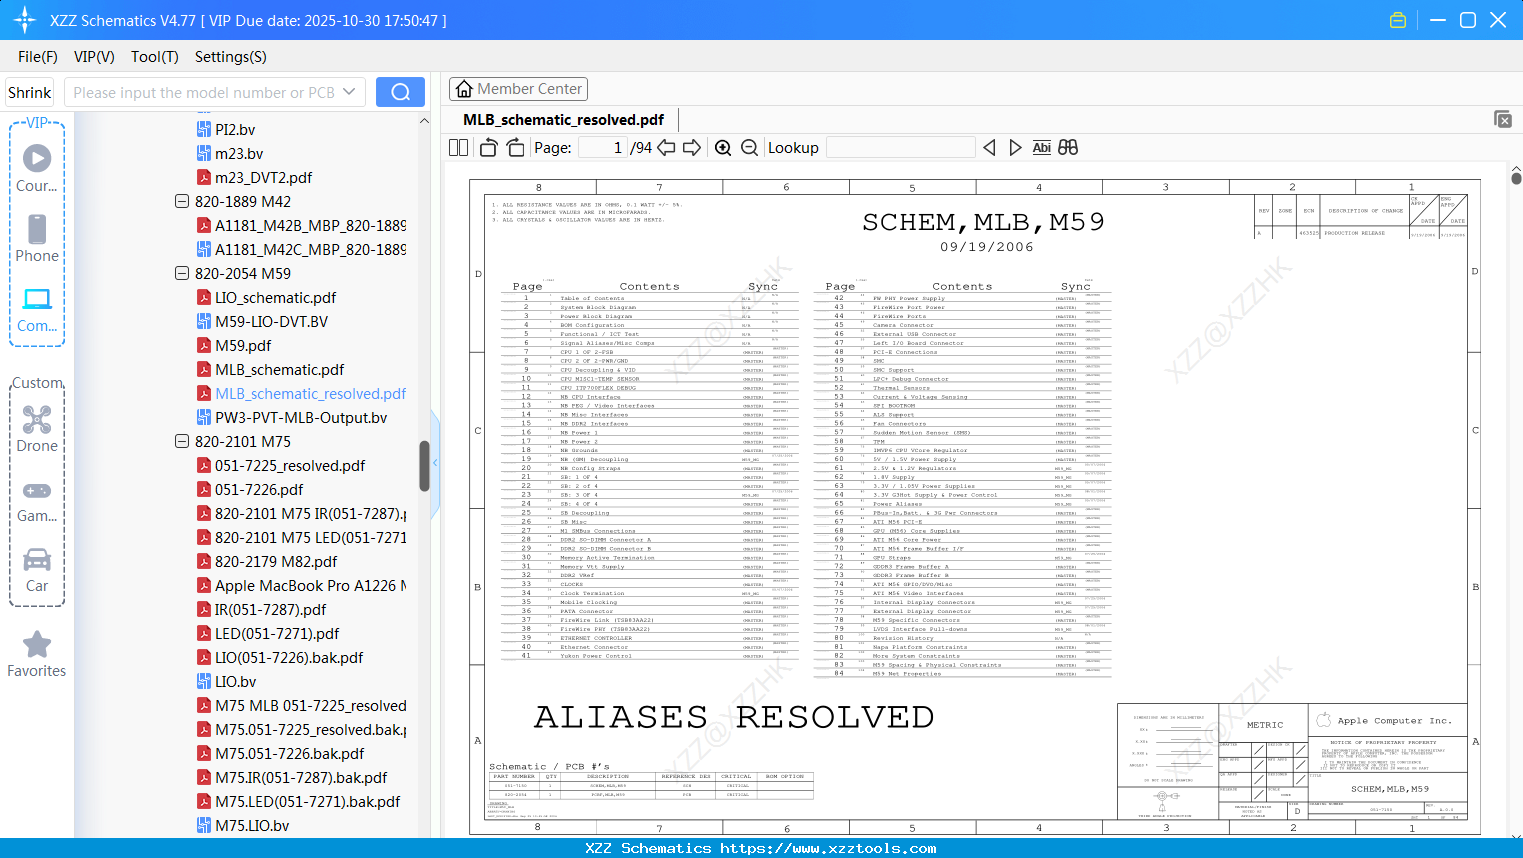
Task: Click the document viewer scrollbar thumb
Action: pos(1516,178)
